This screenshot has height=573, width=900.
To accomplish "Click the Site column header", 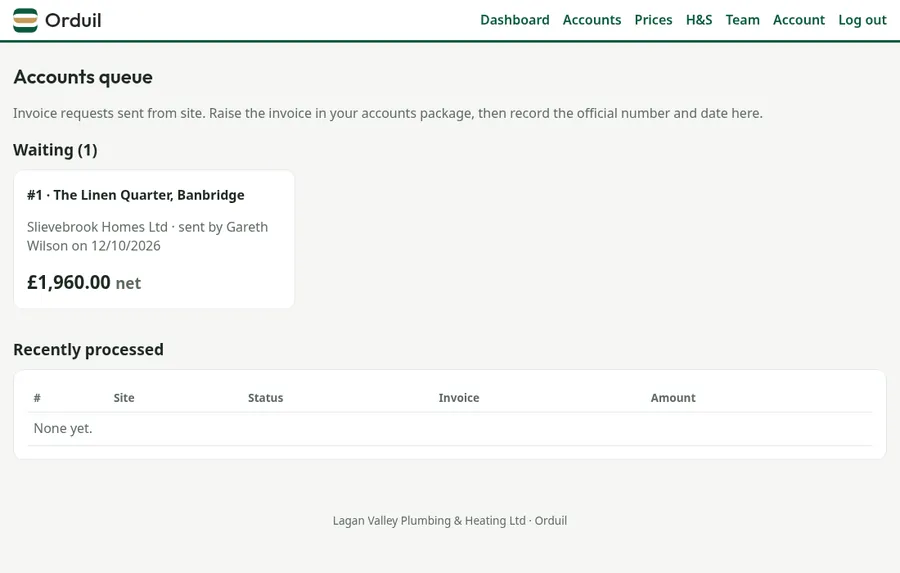I will pyautogui.click(x=124, y=398).
